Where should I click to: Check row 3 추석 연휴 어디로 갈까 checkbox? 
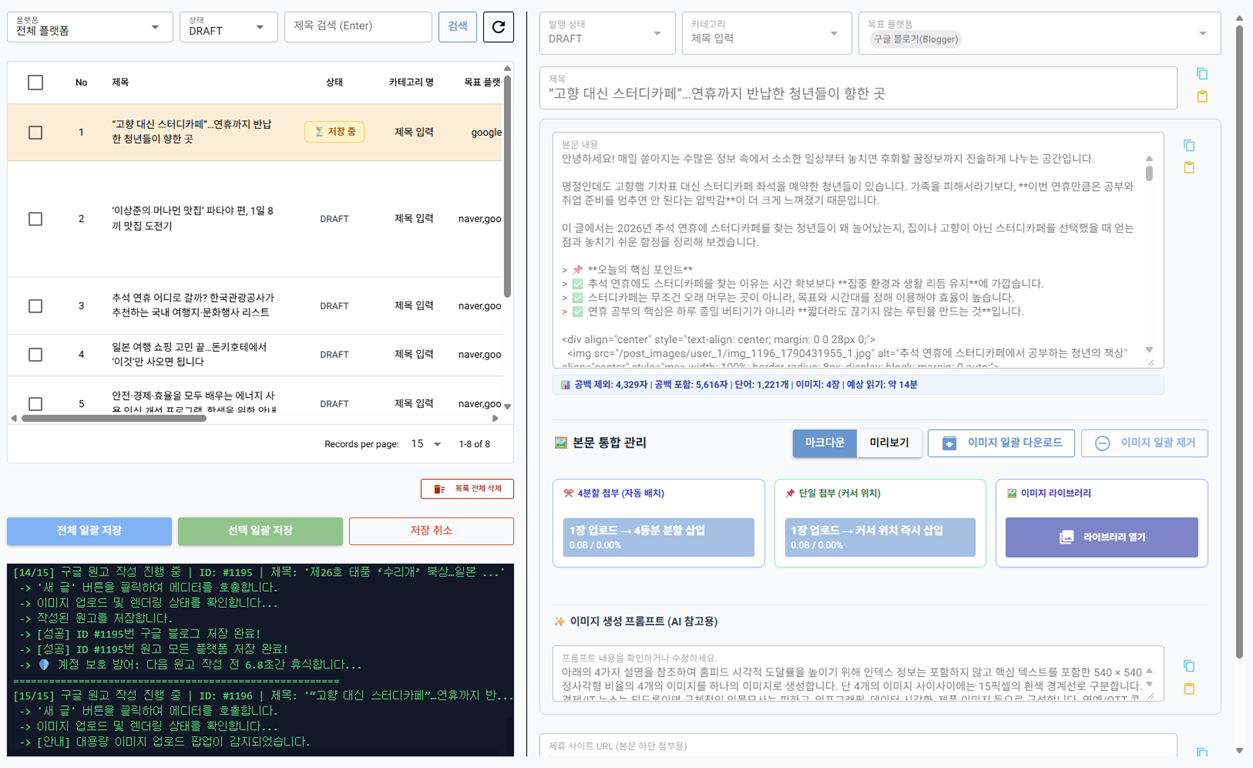(35, 306)
